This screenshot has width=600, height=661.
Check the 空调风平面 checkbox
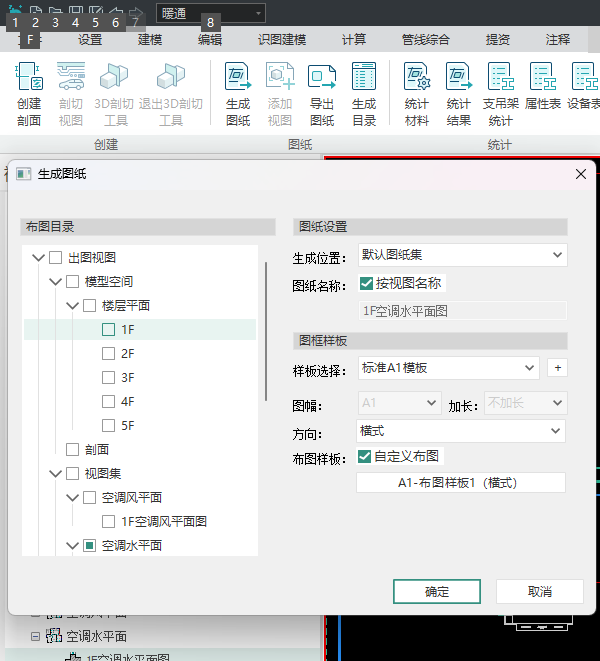[x=89, y=497]
